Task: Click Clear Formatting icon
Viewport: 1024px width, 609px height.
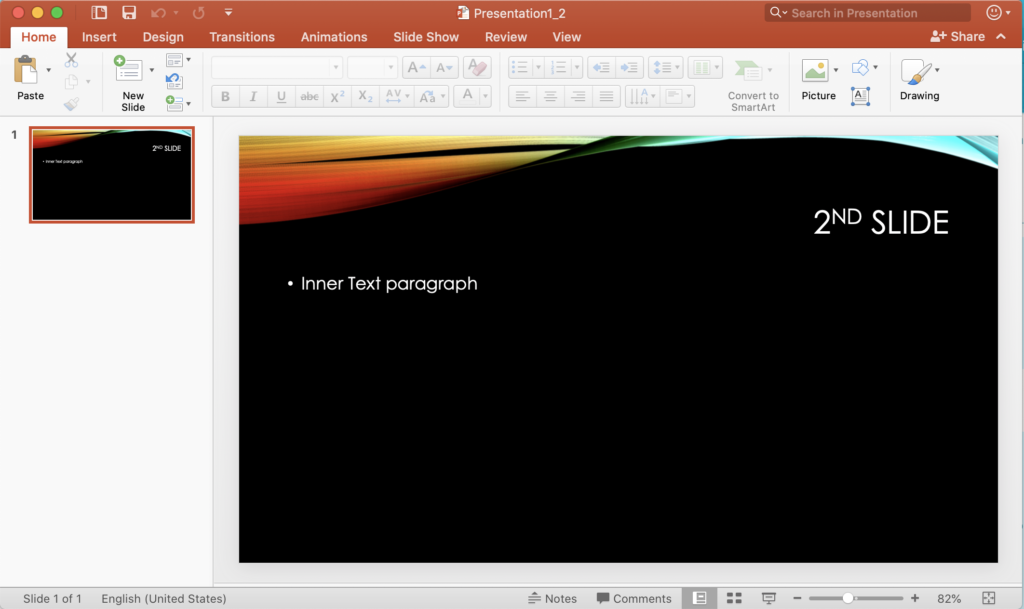Action: [477, 67]
